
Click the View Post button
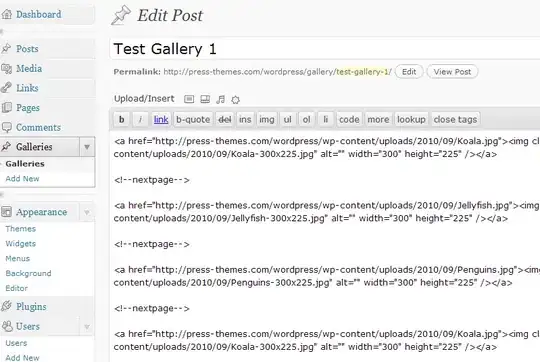452,72
